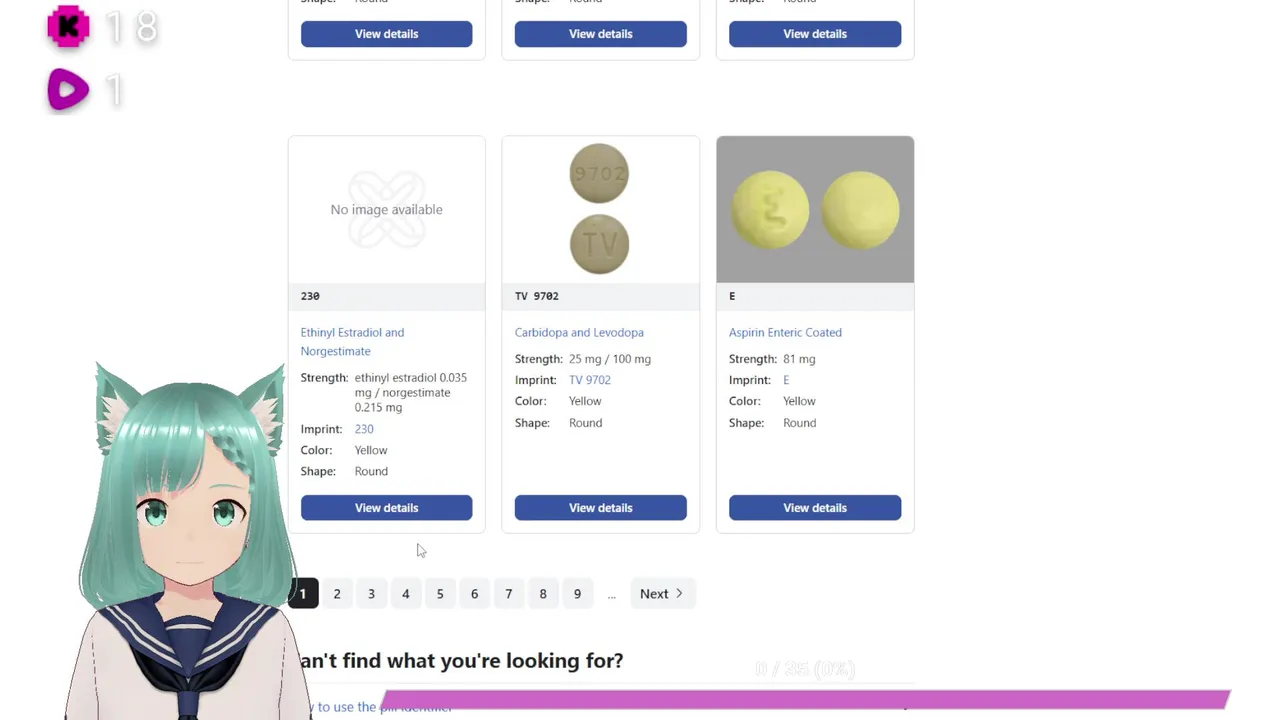Click the 'TV 9702' card header text
The width and height of the screenshot is (1280, 720).
pos(537,296)
